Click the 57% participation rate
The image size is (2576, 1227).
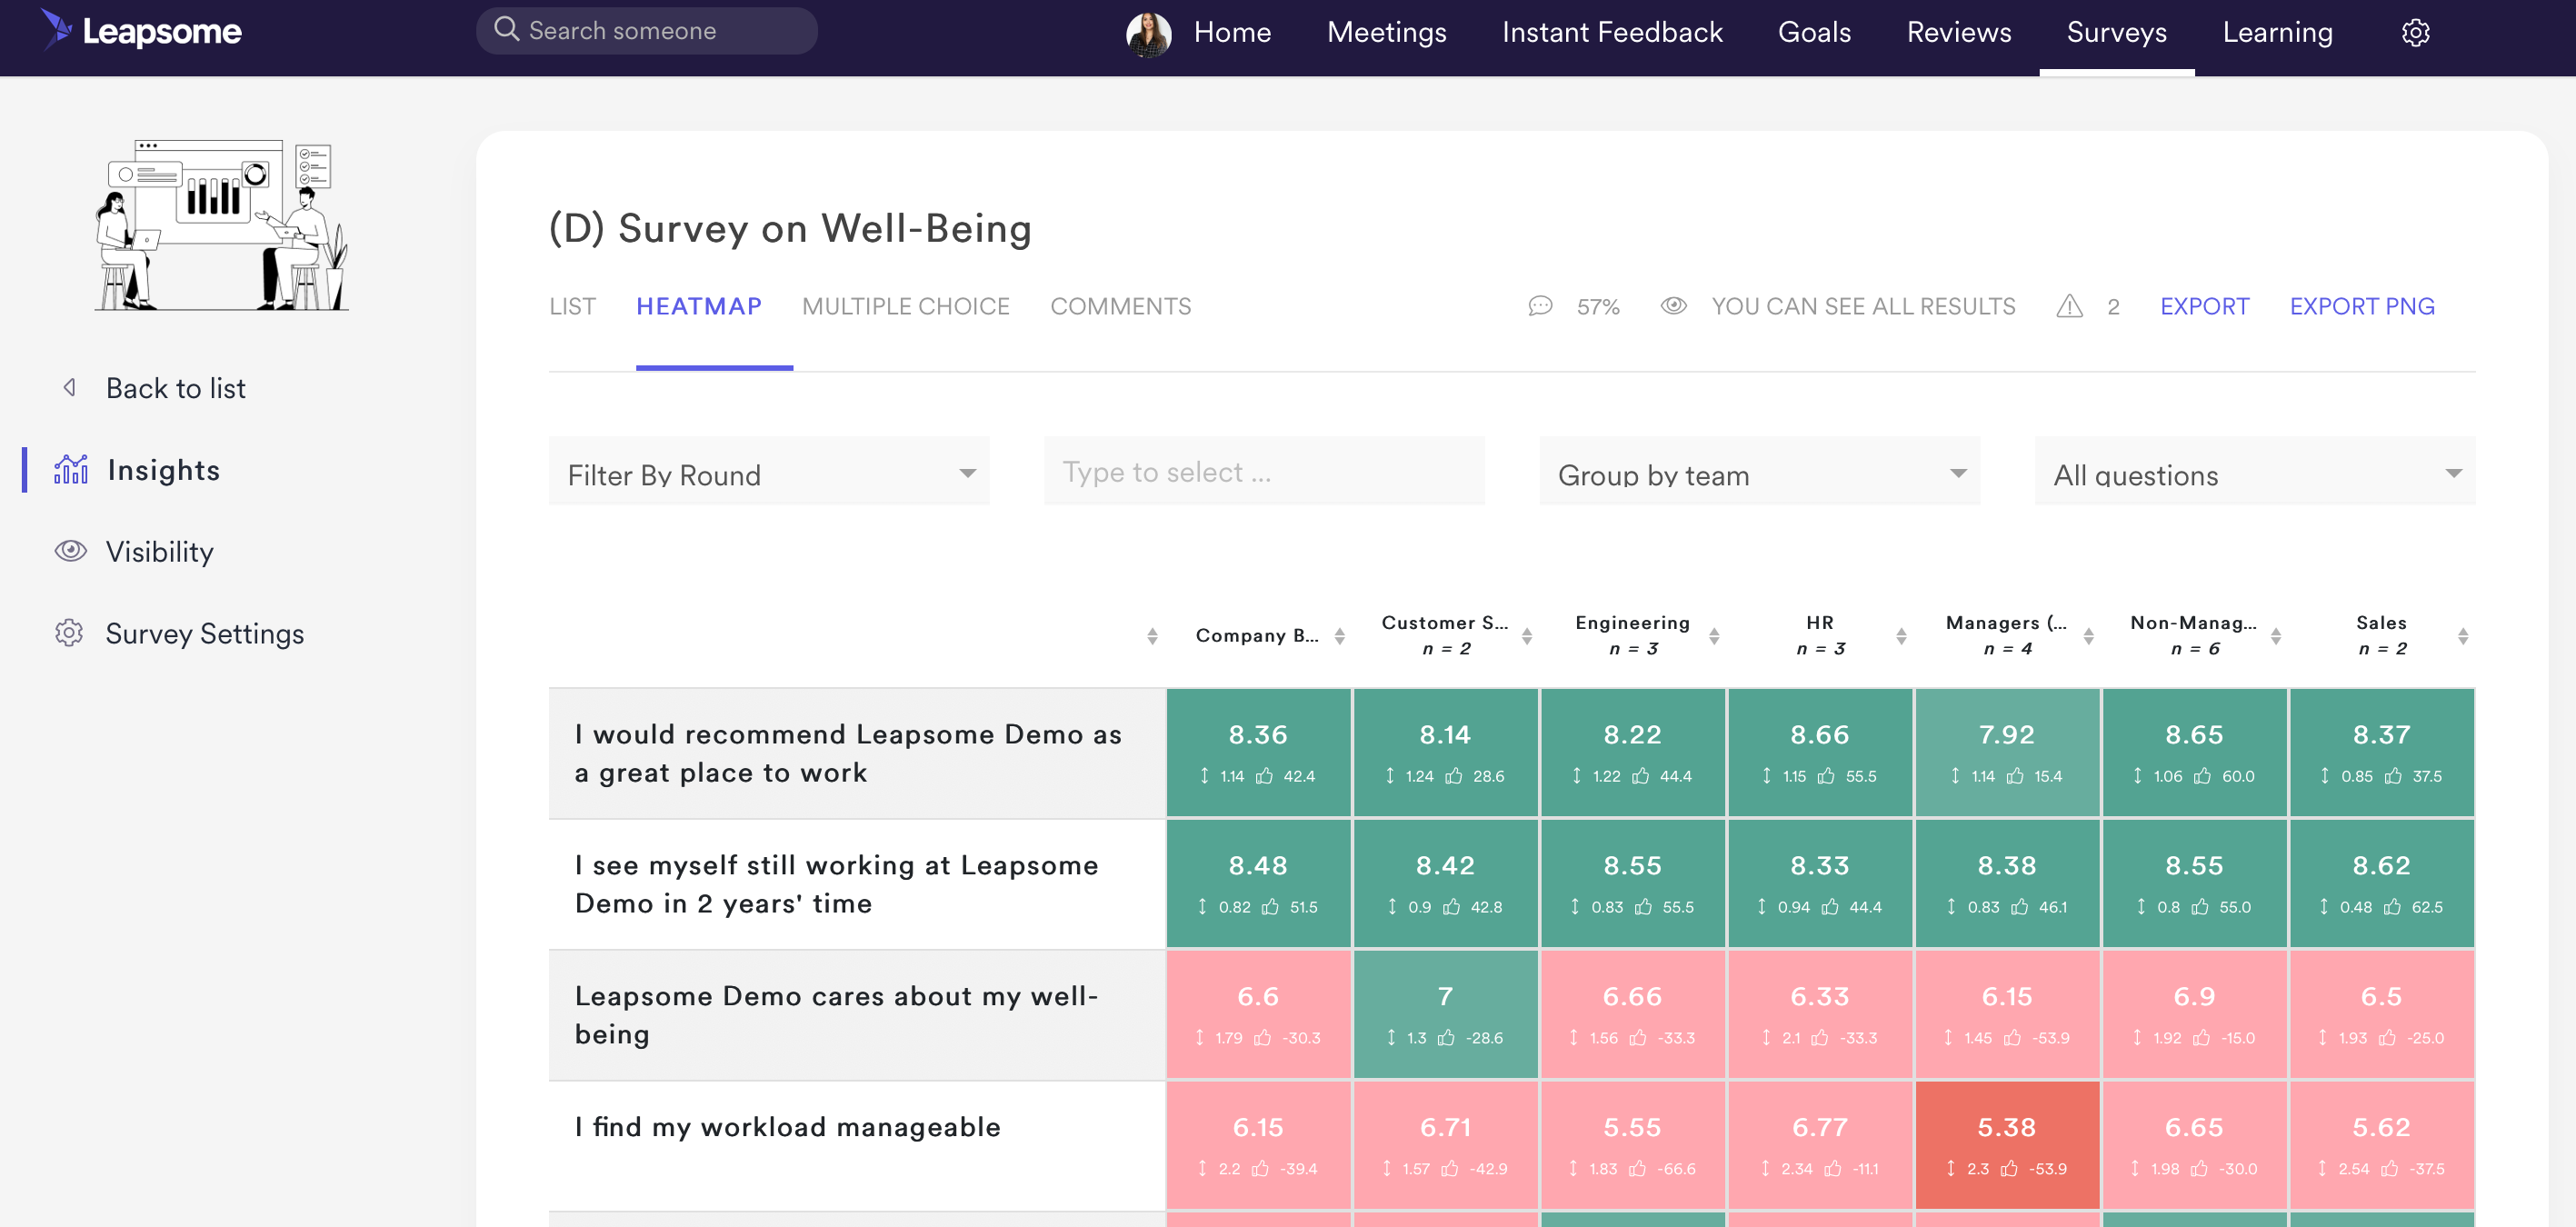(1597, 307)
